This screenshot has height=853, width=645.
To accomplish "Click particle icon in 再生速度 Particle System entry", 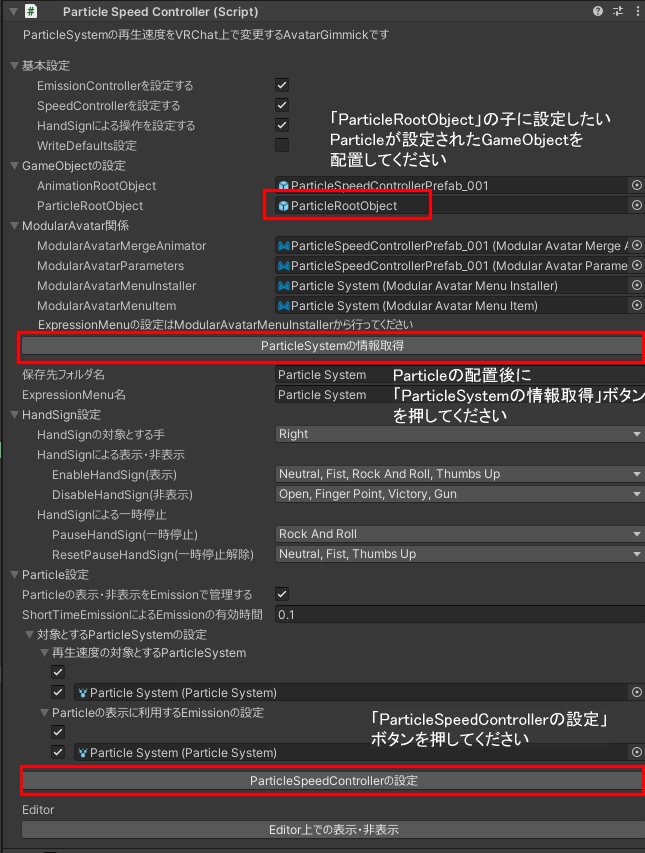I will pyautogui.click(x=83, y=693).
